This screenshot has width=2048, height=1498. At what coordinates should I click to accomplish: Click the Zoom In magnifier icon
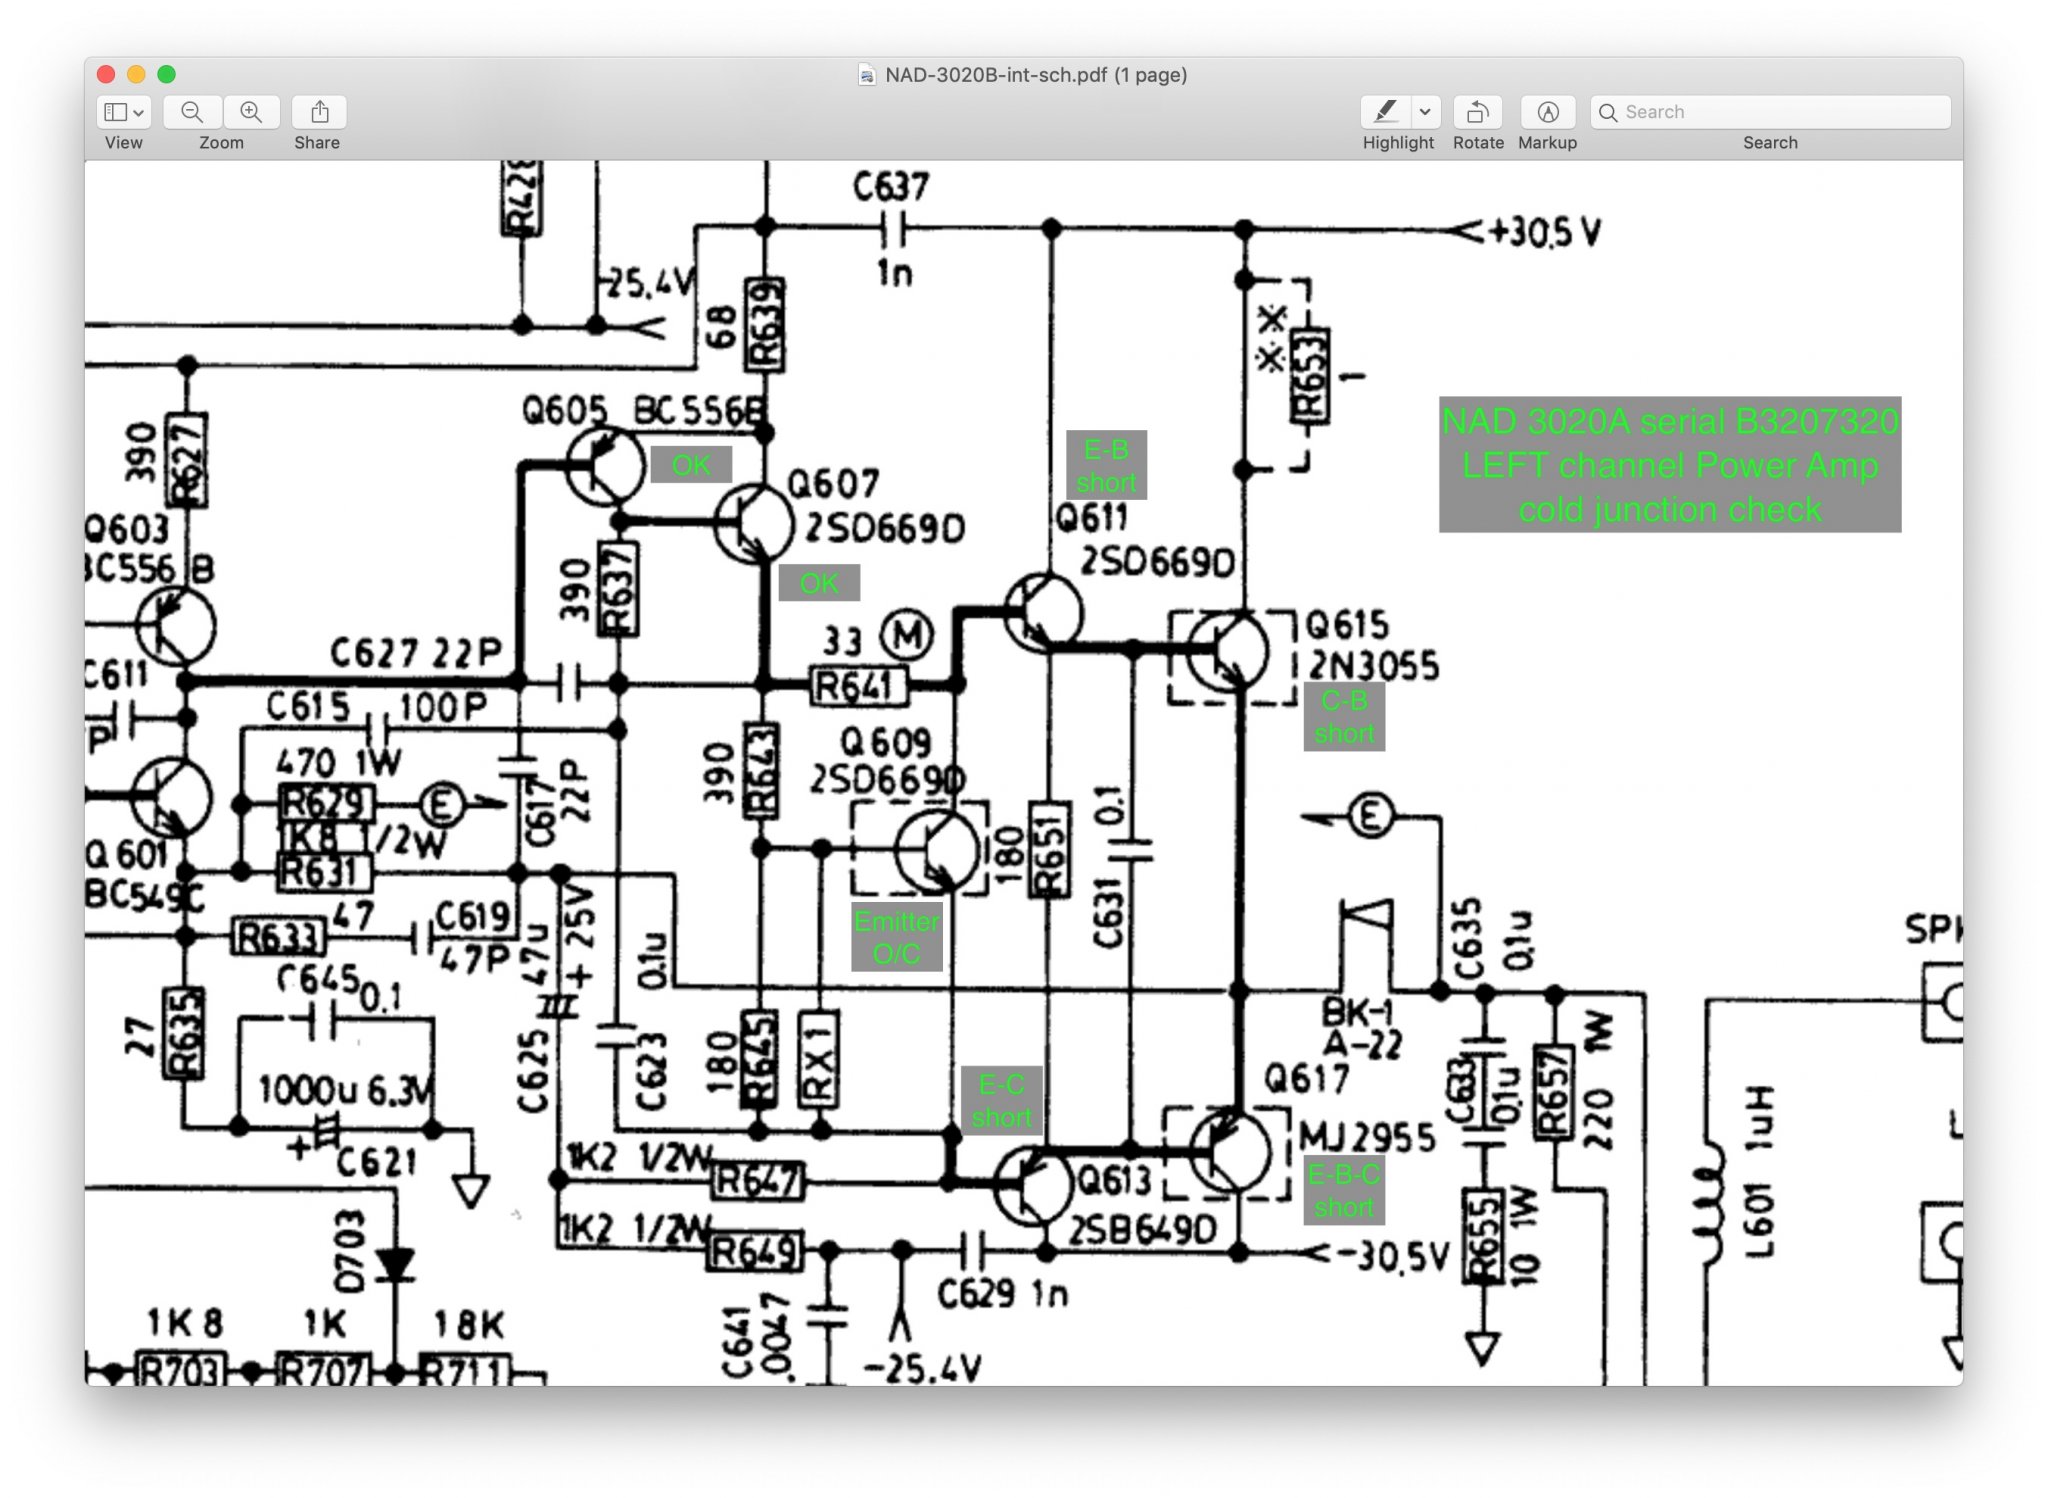pyautogui.click(x=251, y=112)
